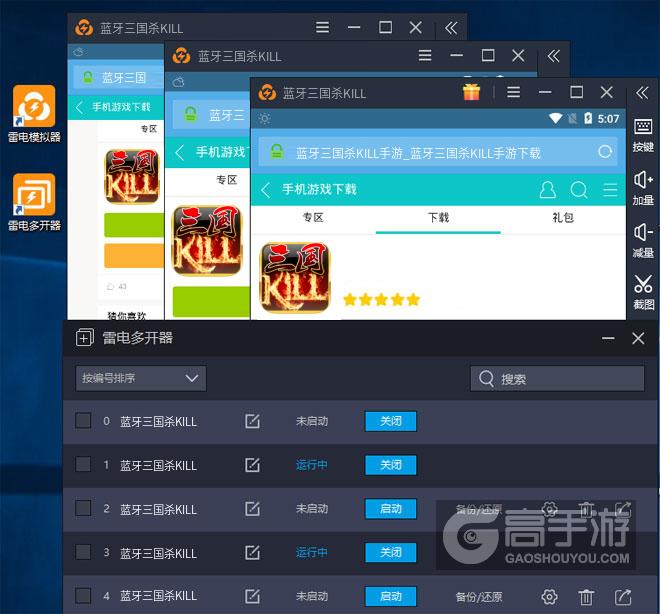
Task: Rename instance 3 with its edit icon
Action: pyautogui.click(x=252, y=552)
